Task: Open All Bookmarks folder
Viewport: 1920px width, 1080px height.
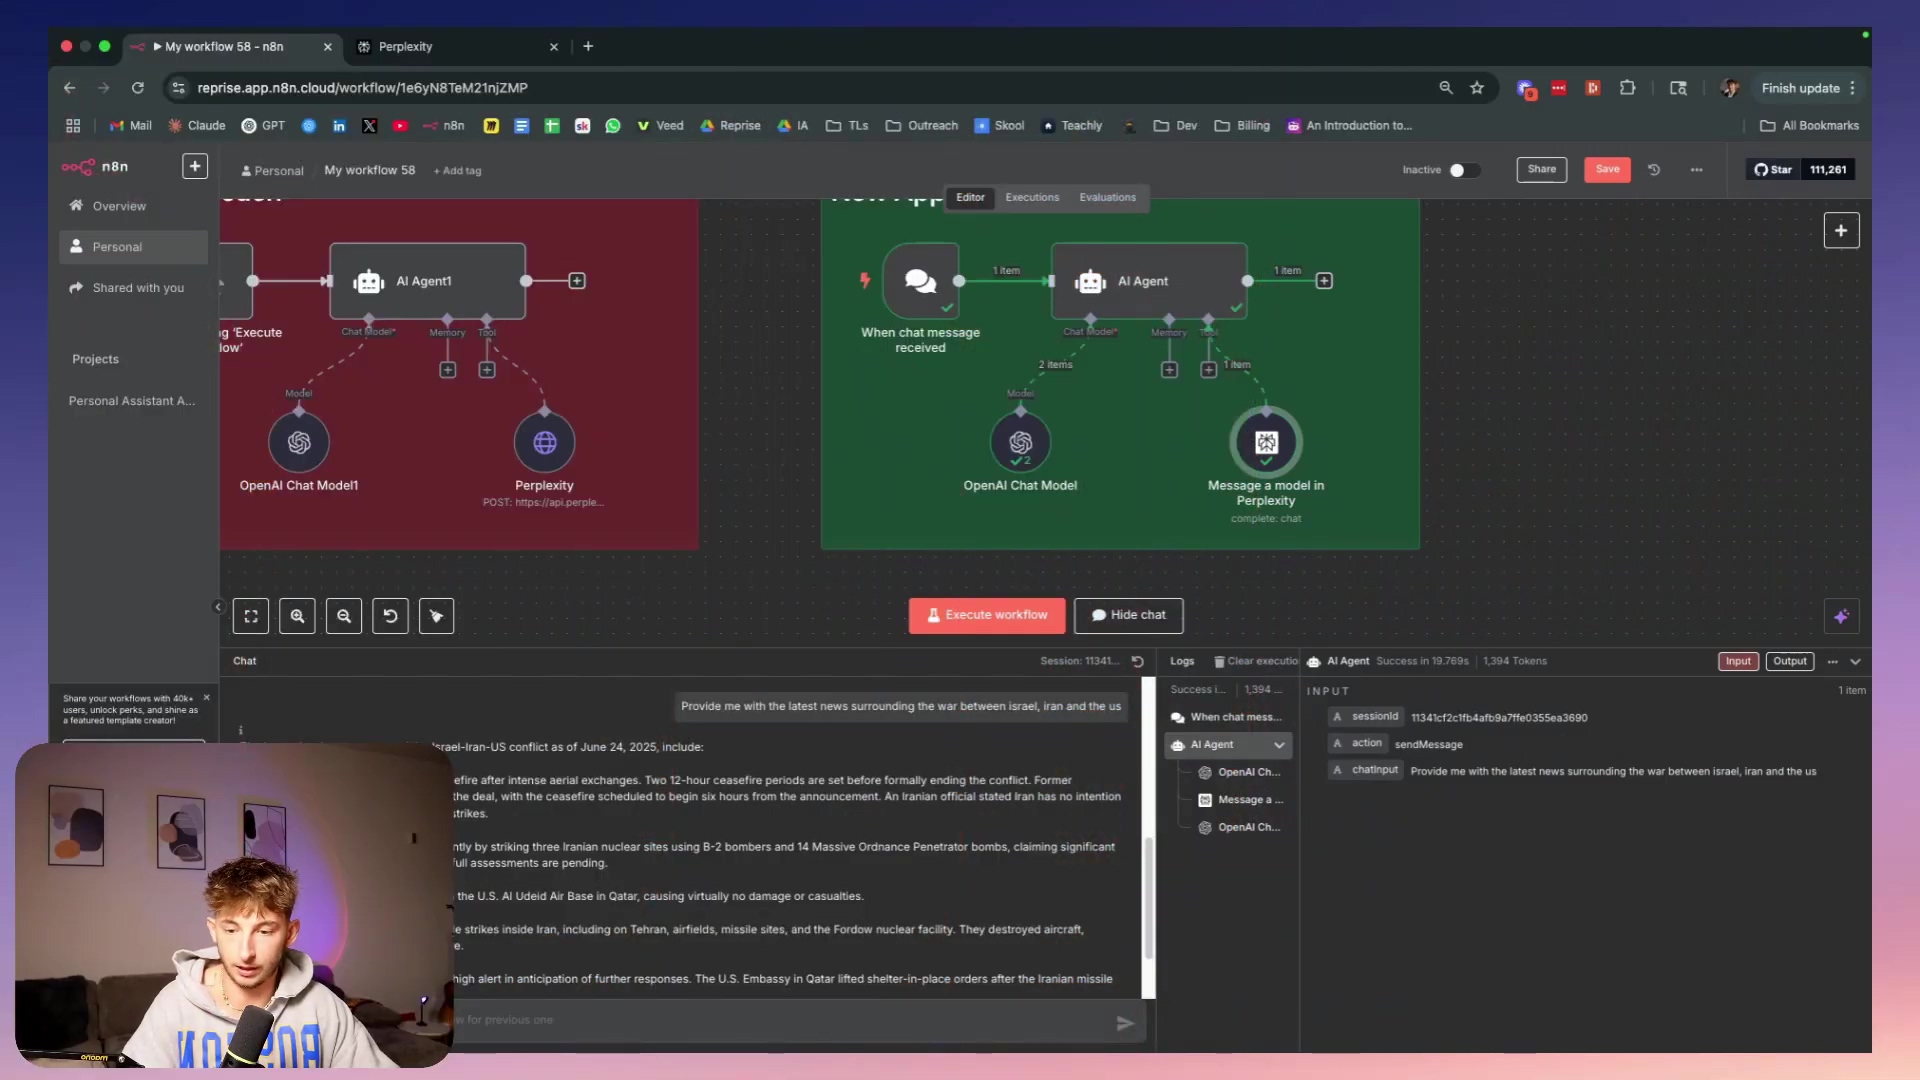Action: click(1809, 126)
